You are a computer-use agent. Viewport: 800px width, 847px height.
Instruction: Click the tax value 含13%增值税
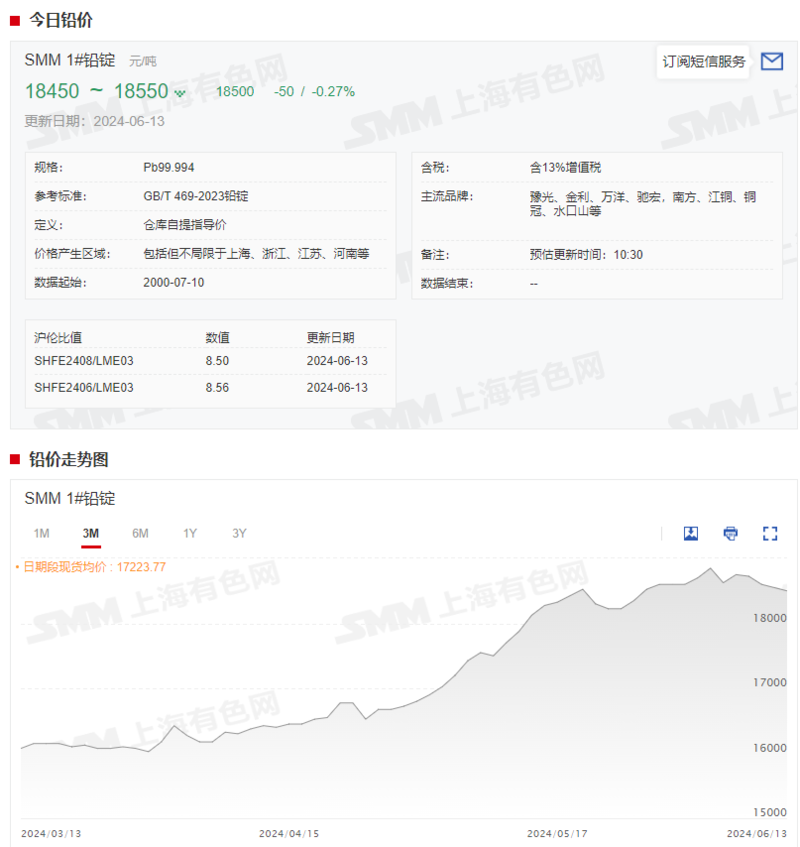[565, 167]
